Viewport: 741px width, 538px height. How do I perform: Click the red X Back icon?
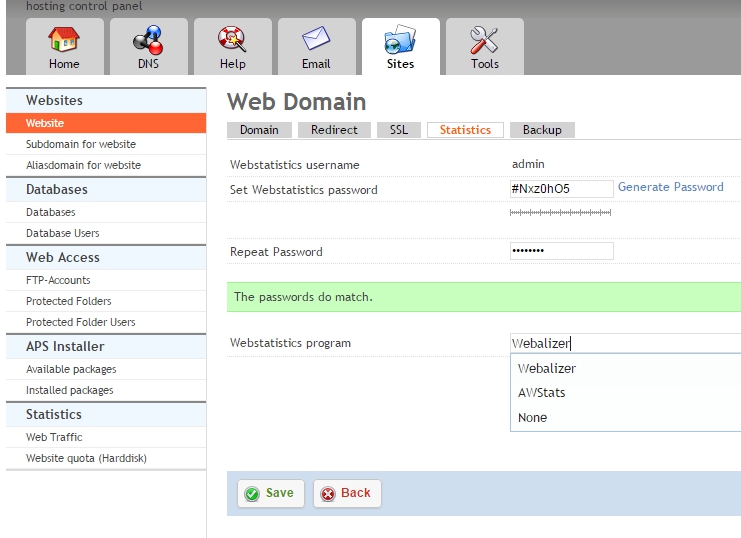[327, 494]
